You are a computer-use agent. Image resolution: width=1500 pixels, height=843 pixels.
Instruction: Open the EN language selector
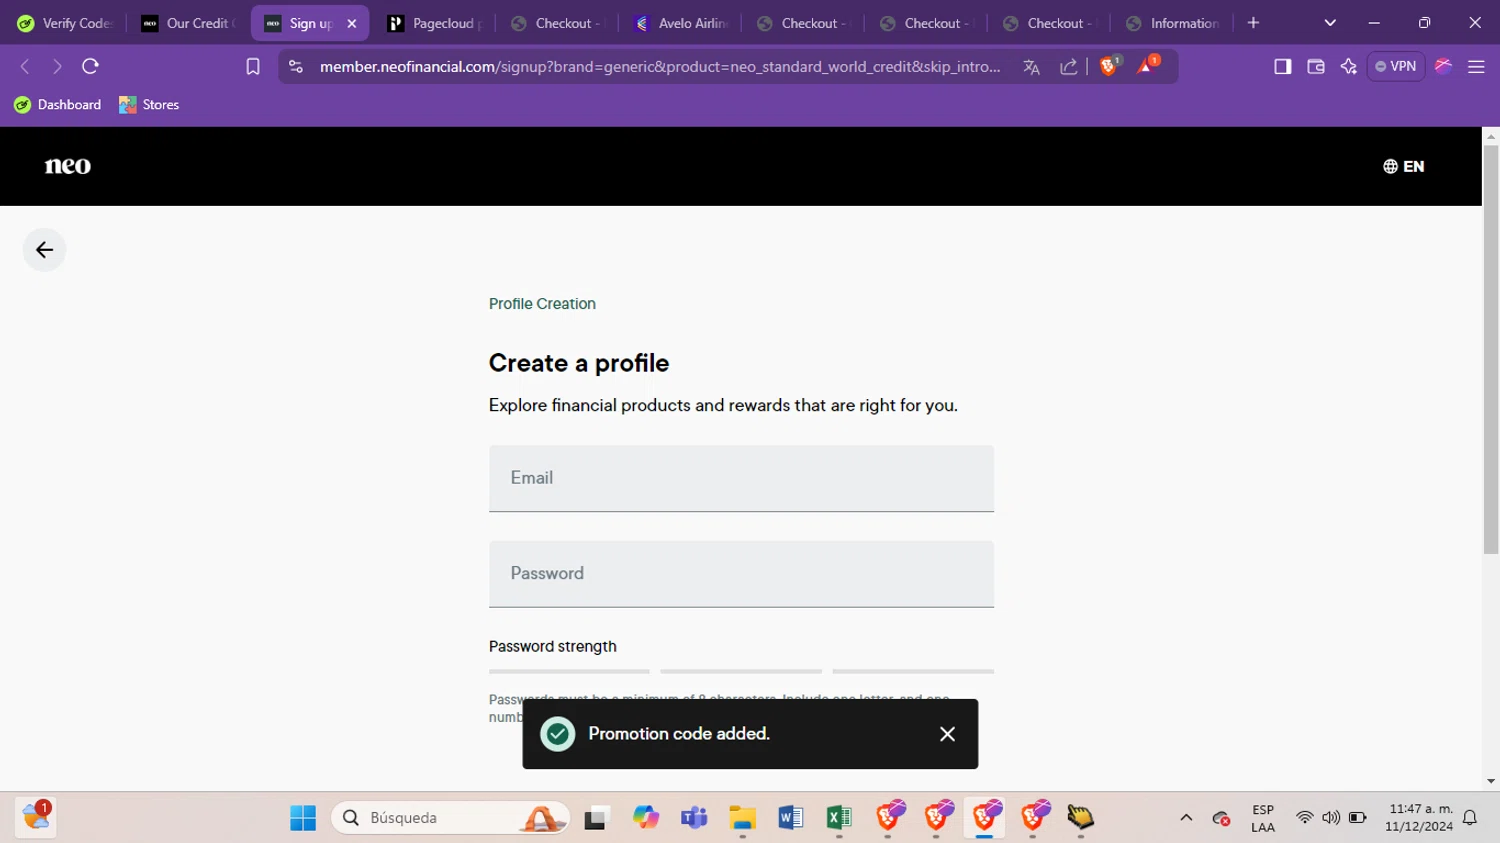[x=1404, y=166]
